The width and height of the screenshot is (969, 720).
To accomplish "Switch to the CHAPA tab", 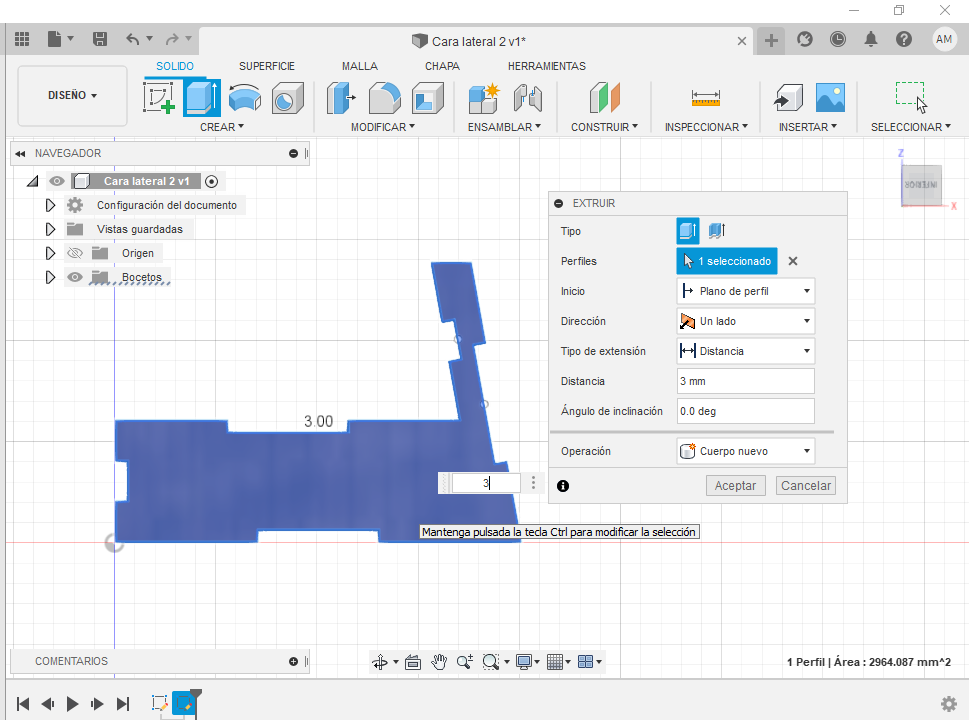I will (442, 66).
